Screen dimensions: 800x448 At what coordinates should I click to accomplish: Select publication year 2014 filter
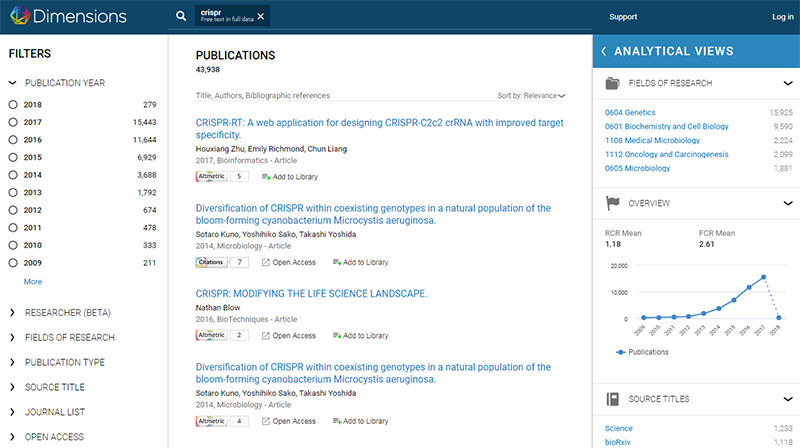point(13,175)
